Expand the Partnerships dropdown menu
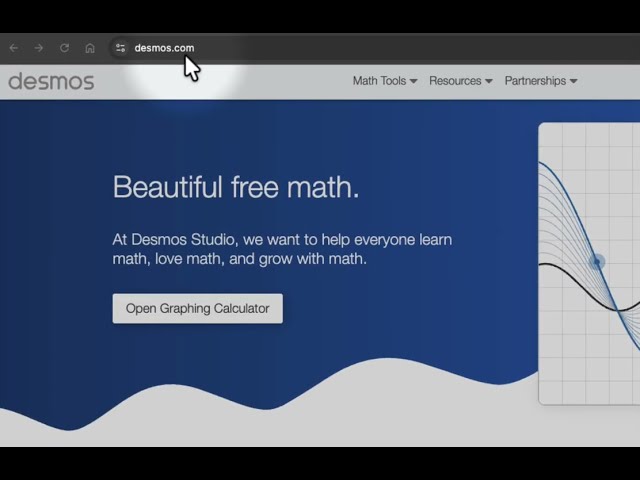640x480 pixels. pos(541,81)
